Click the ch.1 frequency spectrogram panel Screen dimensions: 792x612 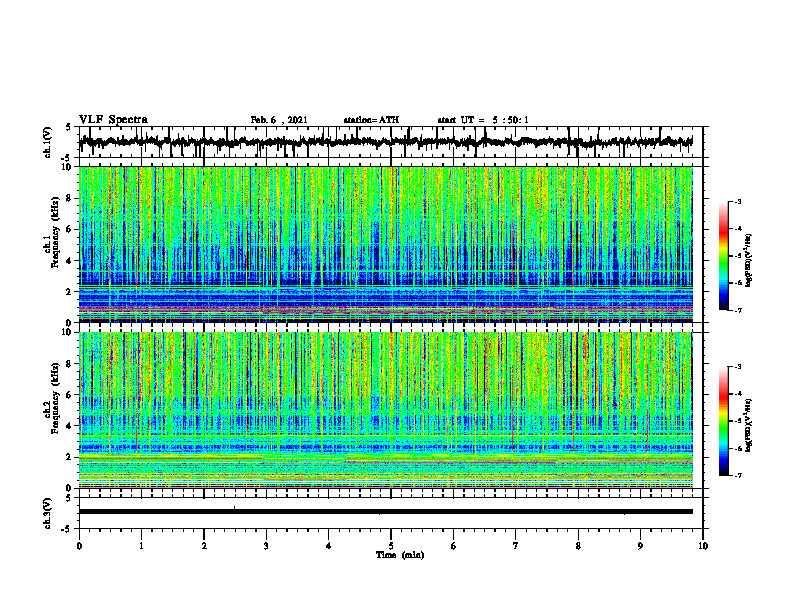pyautogui.click(x=386, y=244)
